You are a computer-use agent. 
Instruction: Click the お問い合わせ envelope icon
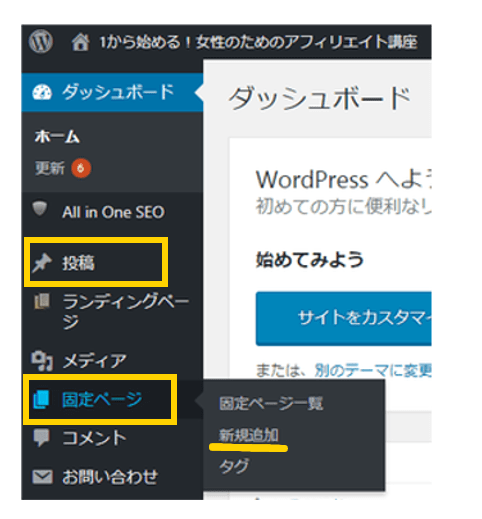coord(42,477)
